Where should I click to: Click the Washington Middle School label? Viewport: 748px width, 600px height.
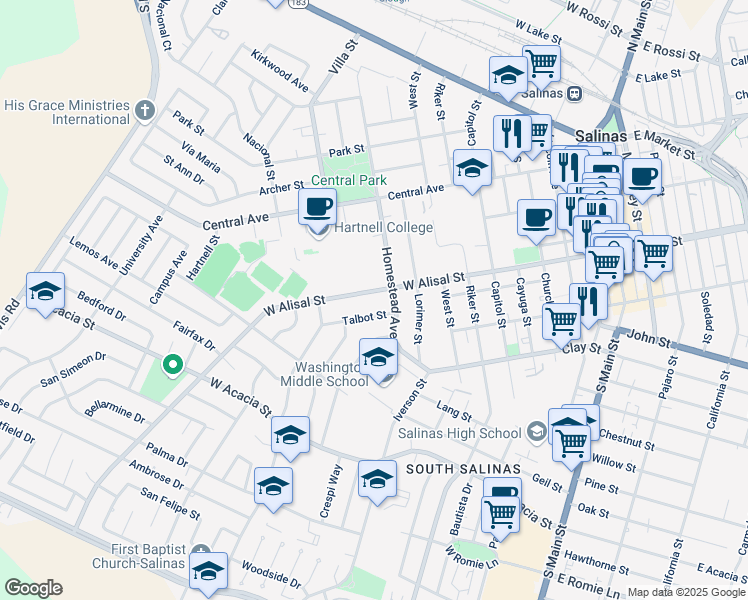(x=324, y=374)
